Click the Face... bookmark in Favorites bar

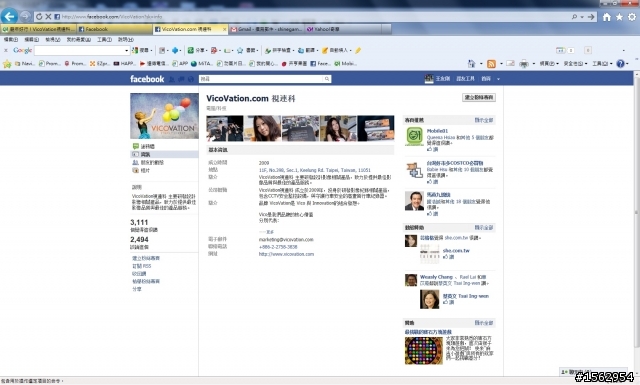[x=321, y=64]
